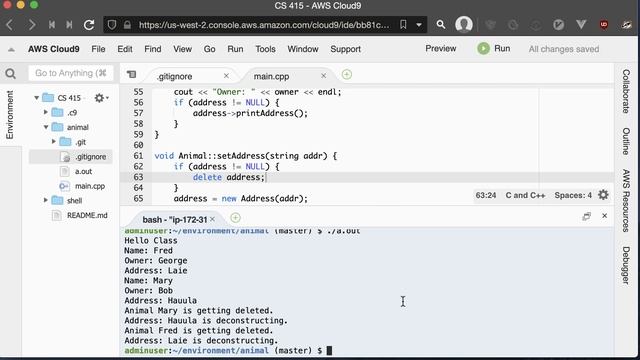
Task: Open the browser profile avatar
Action: [464, 24]
